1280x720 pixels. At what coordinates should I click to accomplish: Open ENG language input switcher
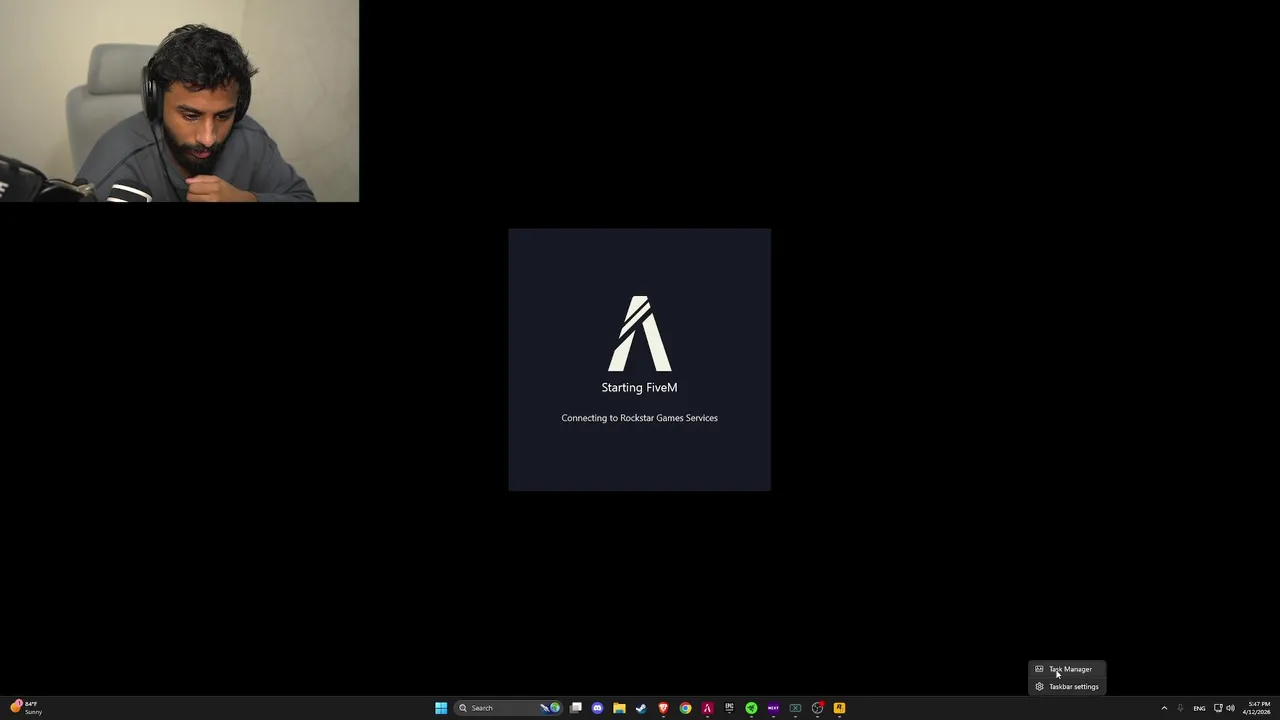point(1199,708)
